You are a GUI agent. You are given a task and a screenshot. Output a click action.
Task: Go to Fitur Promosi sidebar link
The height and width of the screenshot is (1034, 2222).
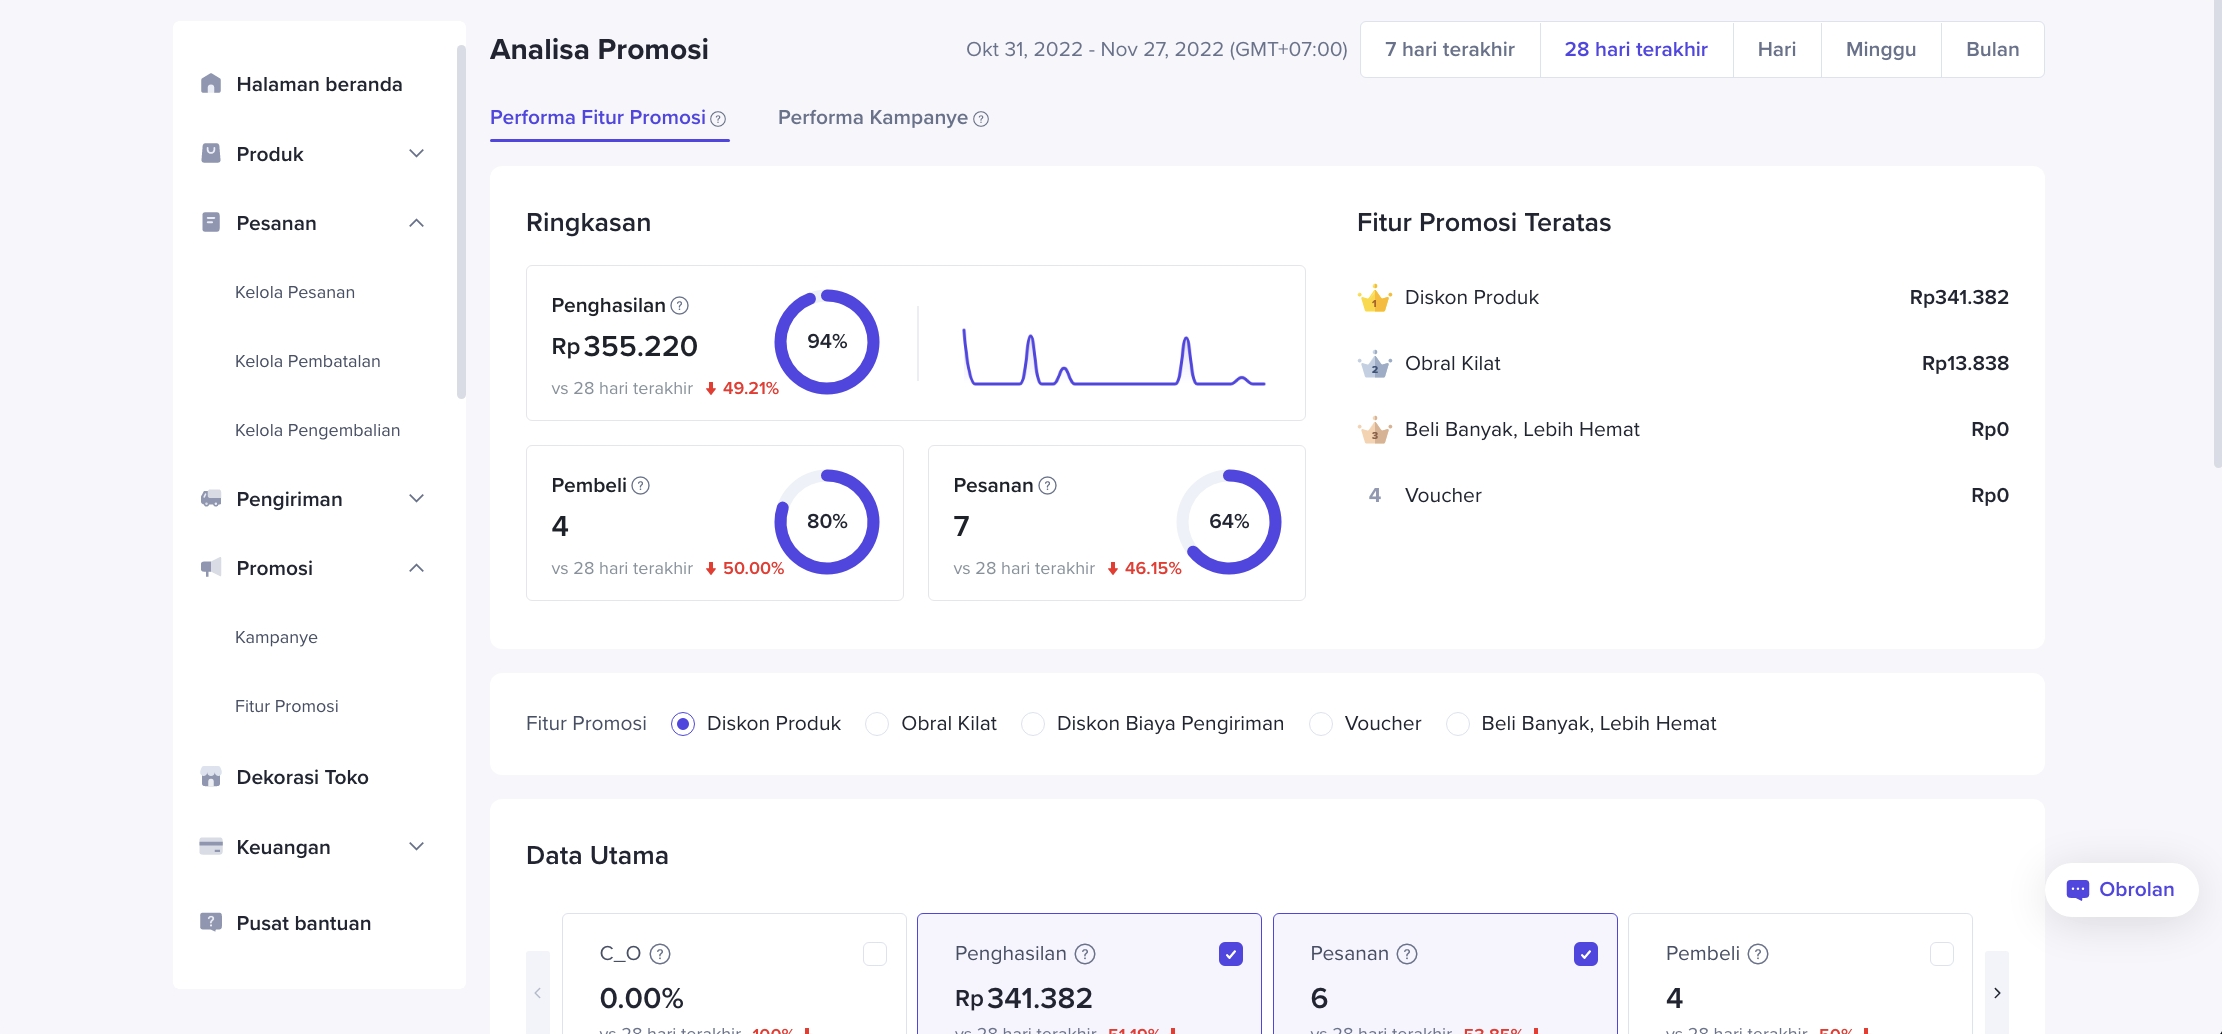pyautogui.click(x=286, y=706)
